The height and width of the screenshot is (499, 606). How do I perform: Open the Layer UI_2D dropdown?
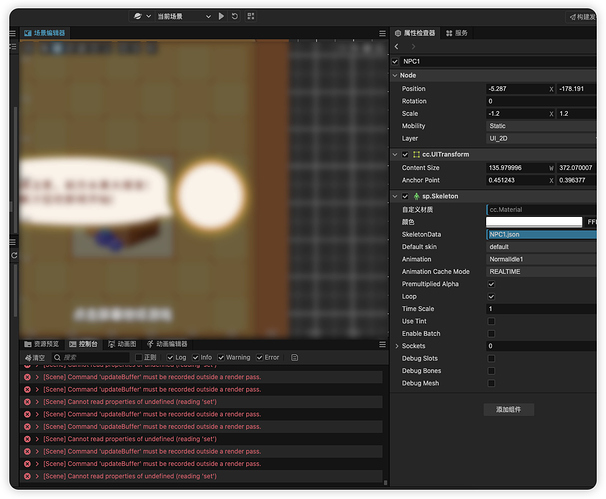click(541, 138)
